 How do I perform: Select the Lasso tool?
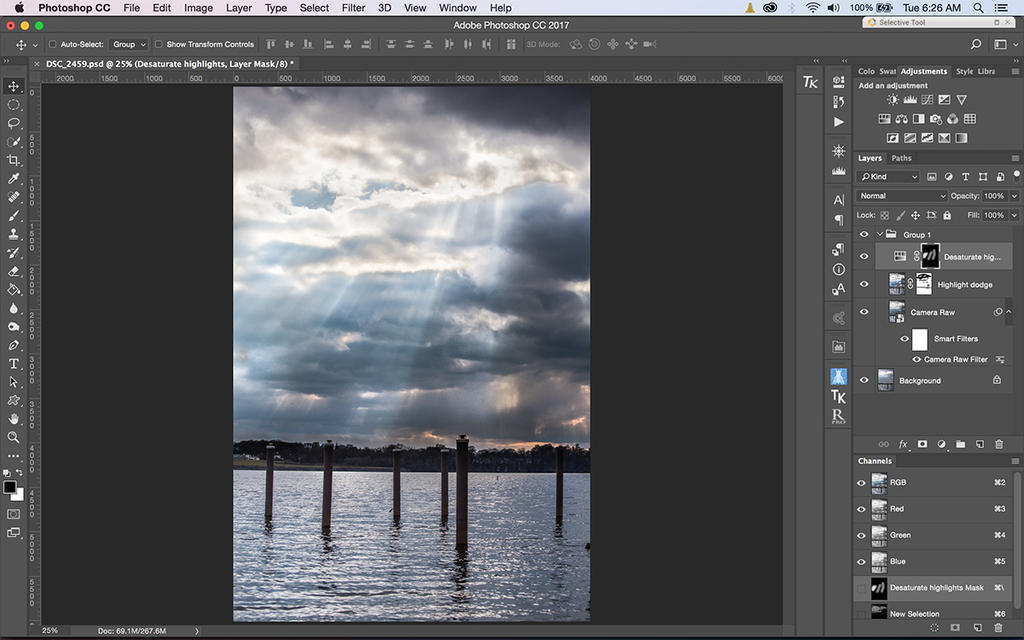[14, 123]
